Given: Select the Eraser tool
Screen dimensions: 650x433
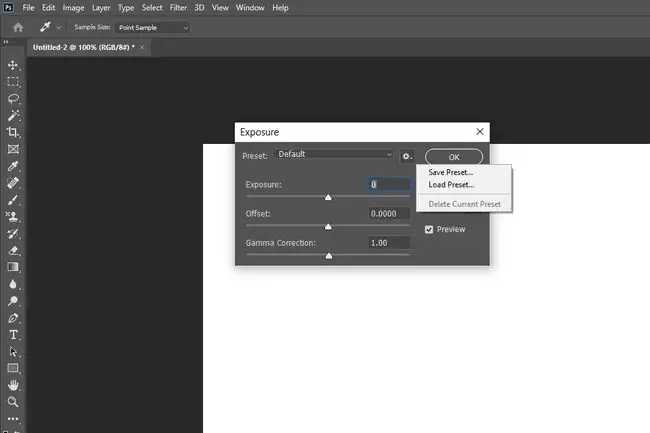Looking at the screenshot, I should (13, 250).
